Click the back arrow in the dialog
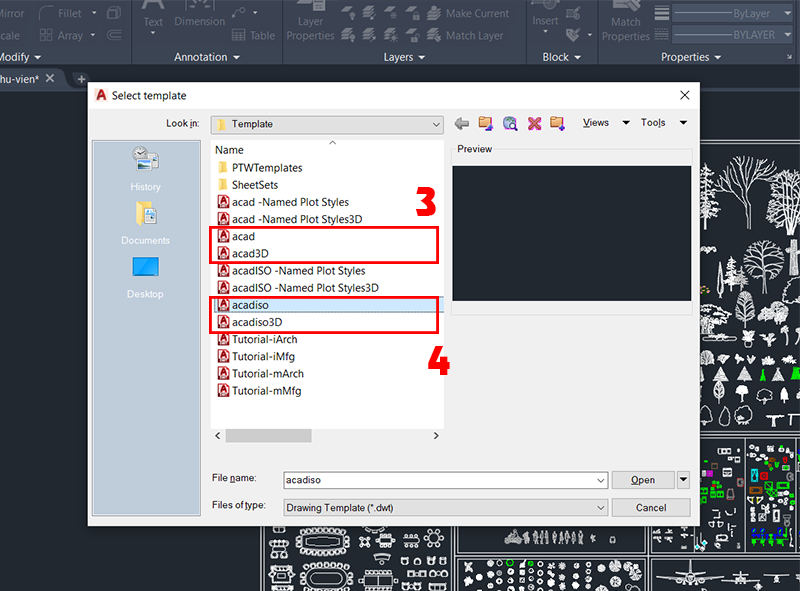Viewport: 800px width, 591px height. (460, 123)
